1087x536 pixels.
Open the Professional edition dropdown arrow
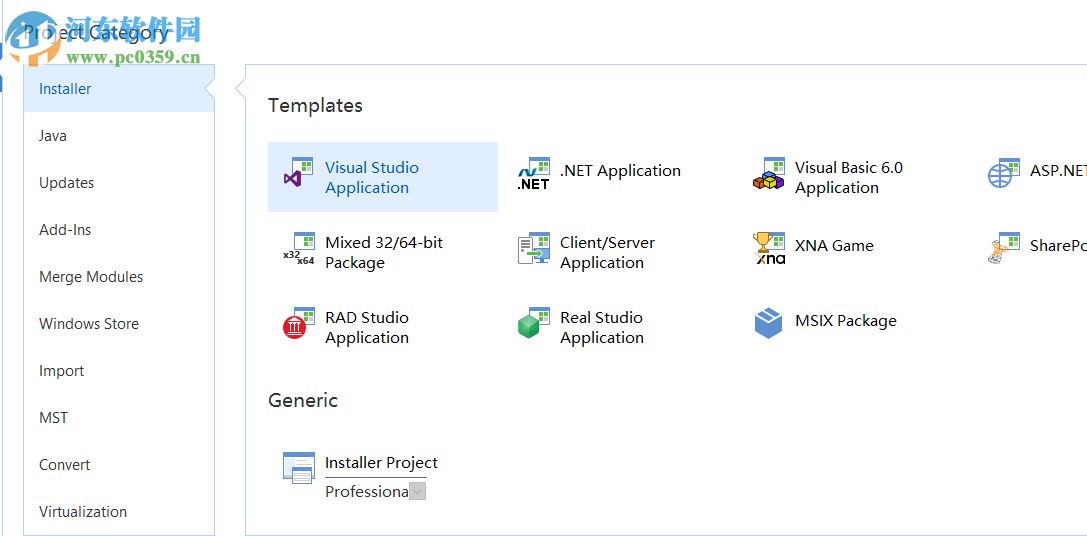(417, 492)
